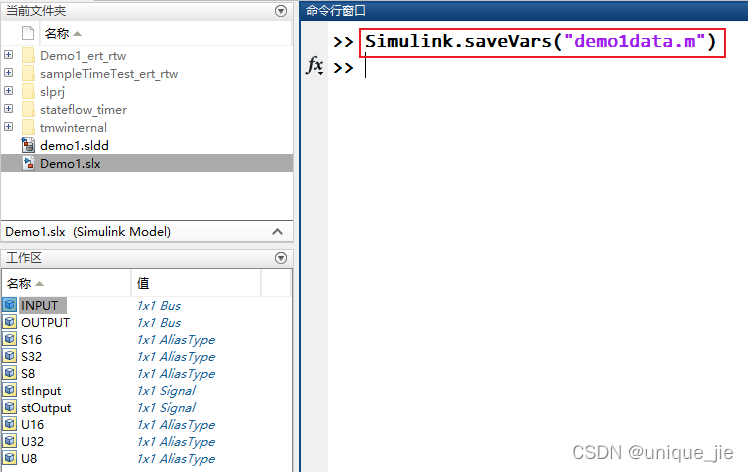Open the Workspace panel actions menu
Screen dimensions: 748x472
point(281,258)
